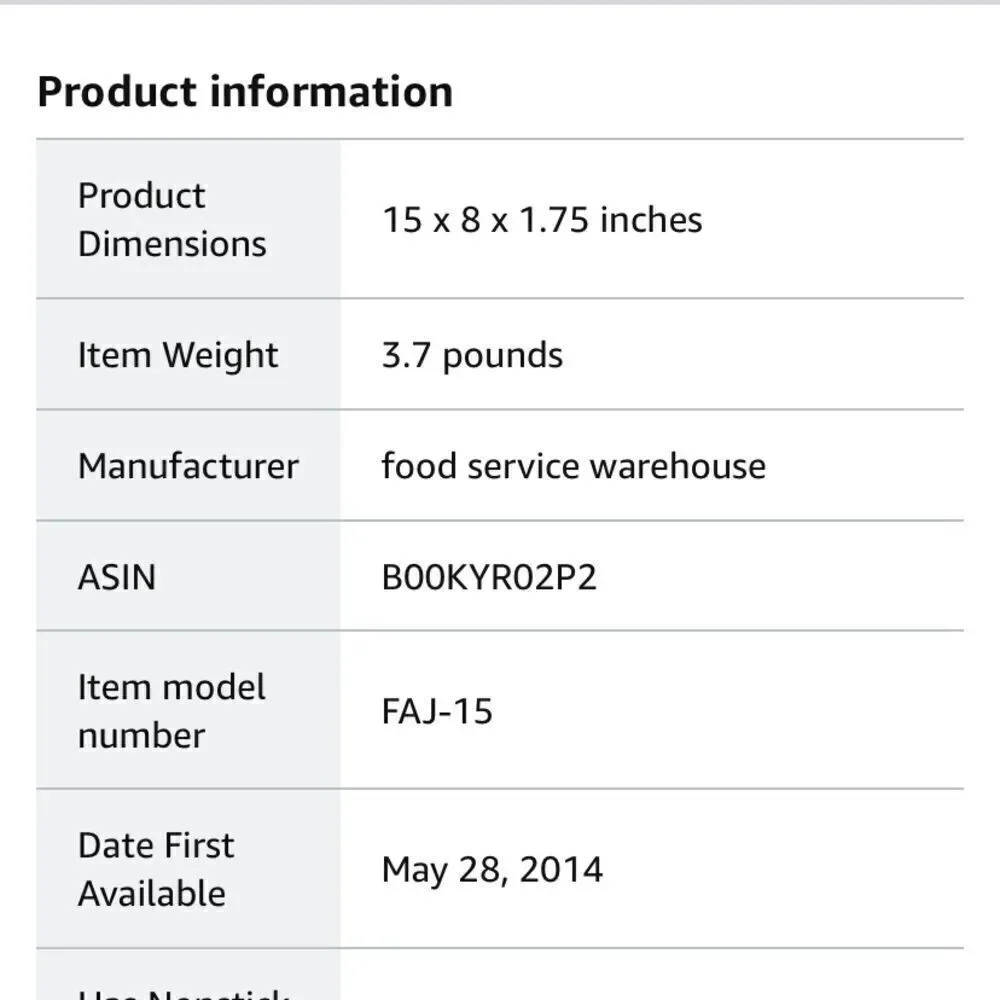Screen dimensions: 1000x1000
Task: Click the word Dimensions in first row
Action: click(172, 244)
